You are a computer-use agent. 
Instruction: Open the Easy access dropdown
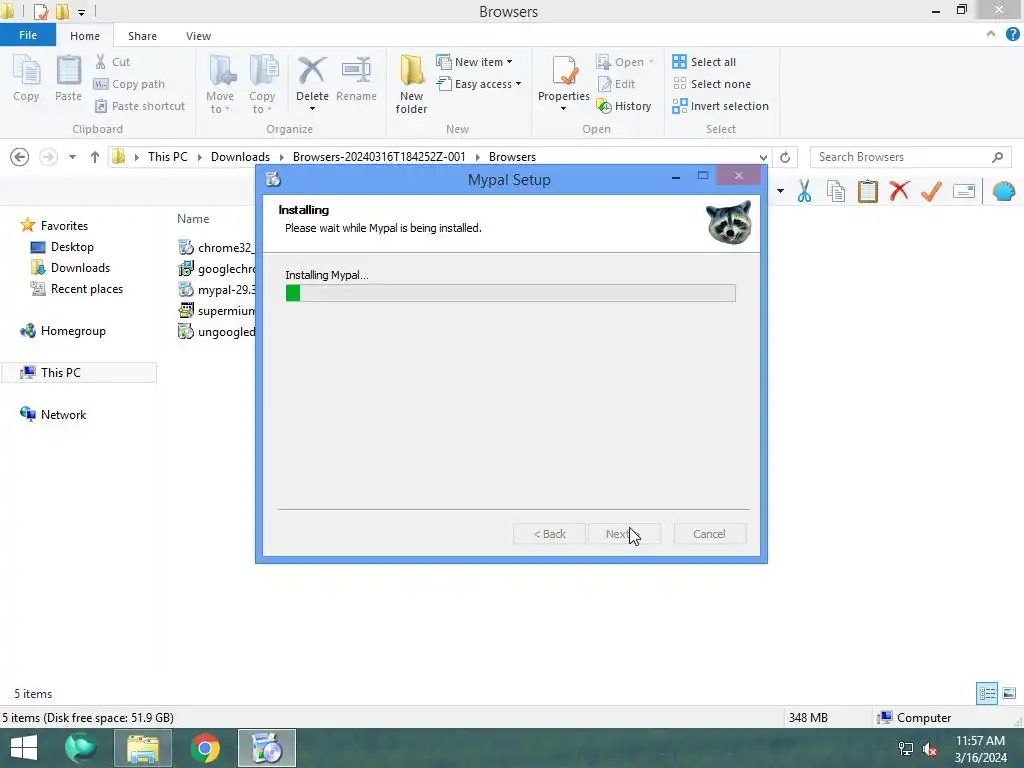[x=479, y=84]
